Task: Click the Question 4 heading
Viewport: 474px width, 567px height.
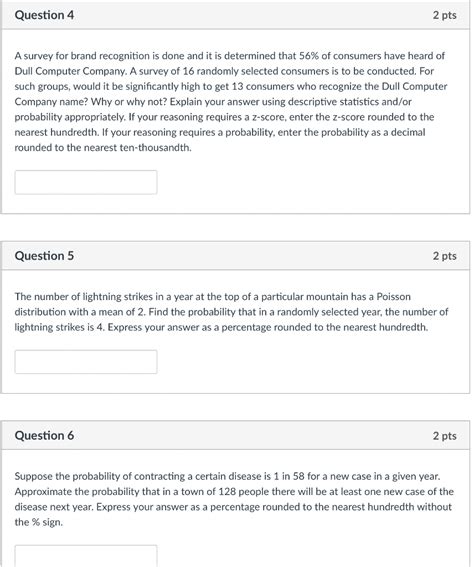Action: 44,15
